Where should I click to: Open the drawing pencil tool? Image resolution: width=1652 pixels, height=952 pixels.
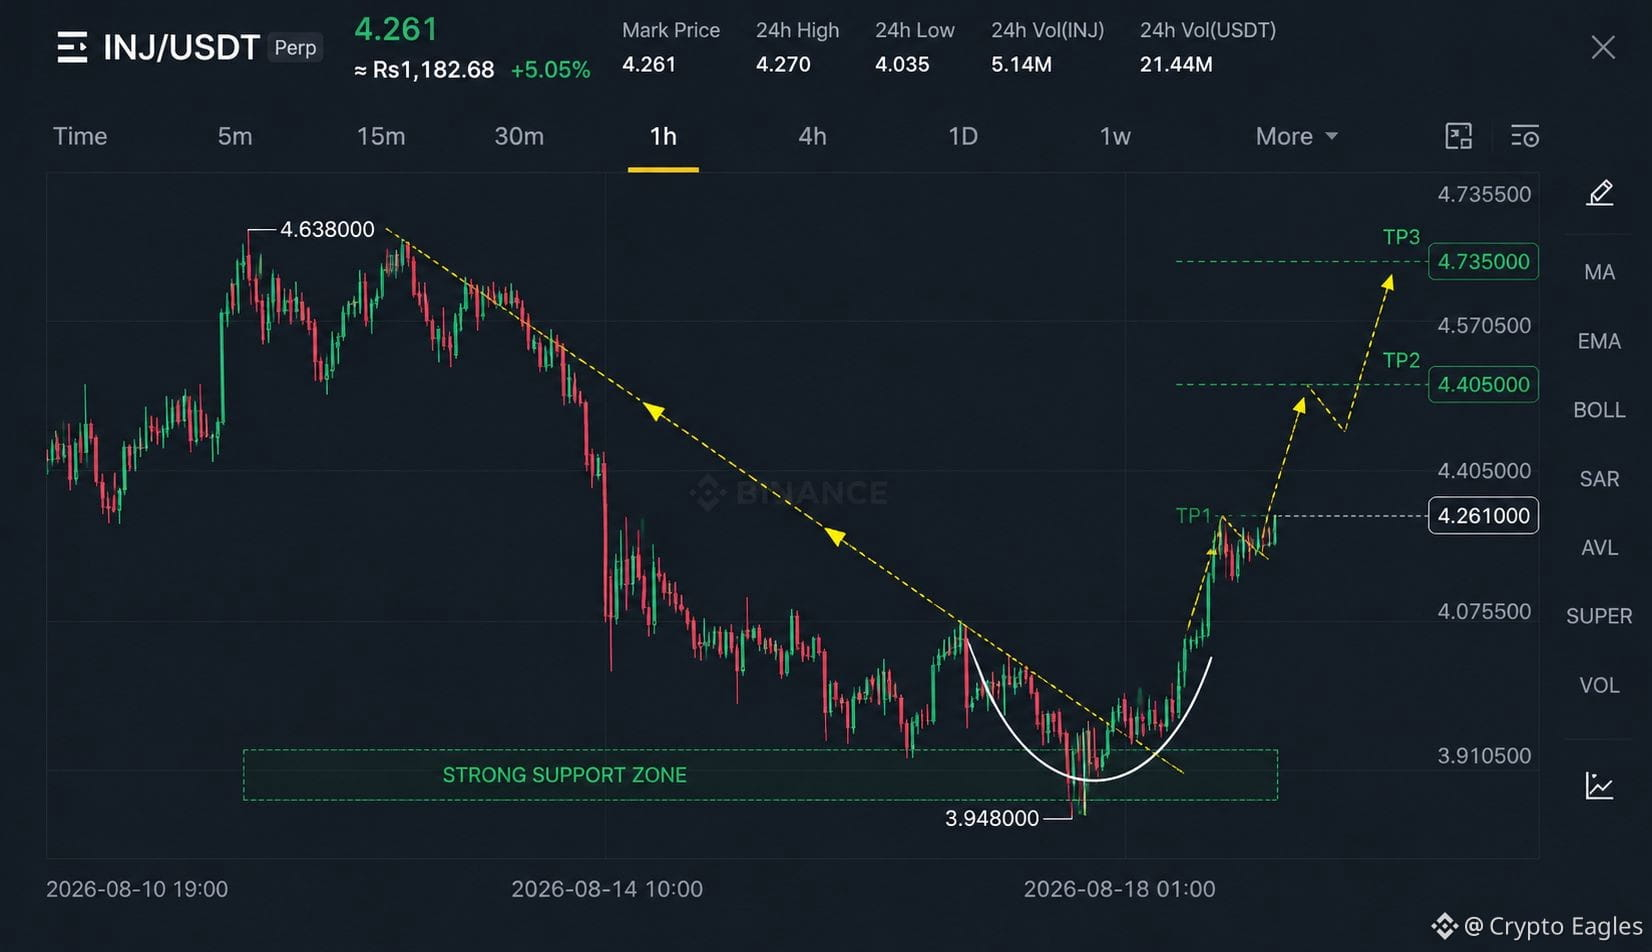[x=1599, y=192]
